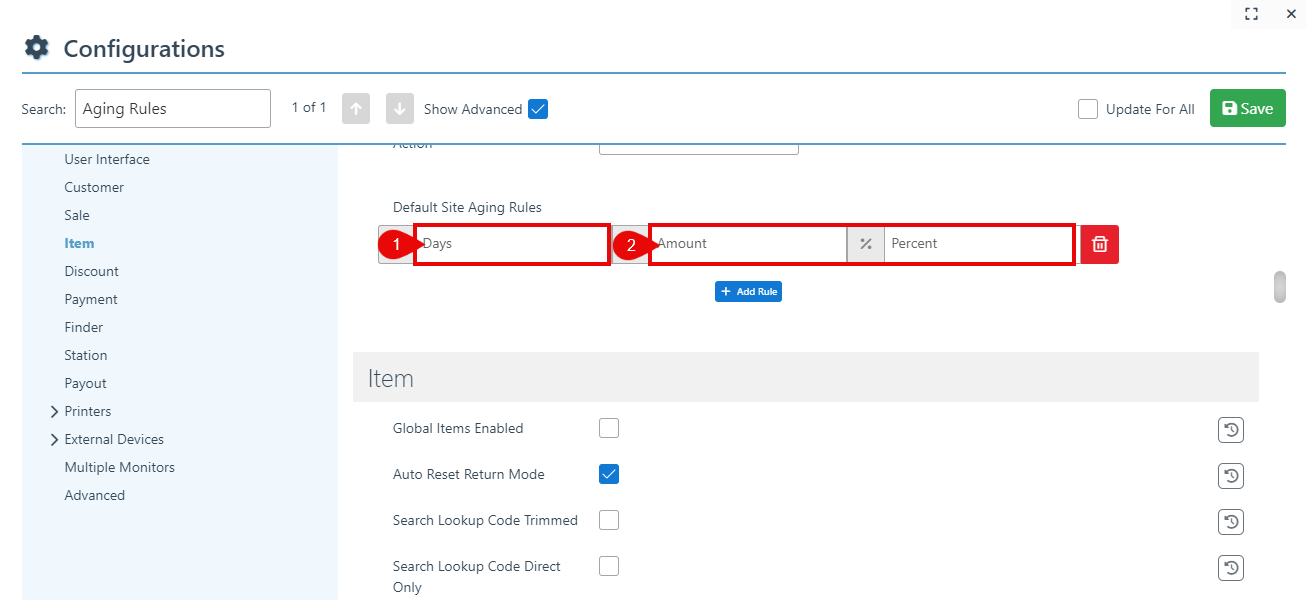This screenshot has width=1306, height=600.
Task: Click the fullscreen expand icon
Action: tap(1251, 14)
